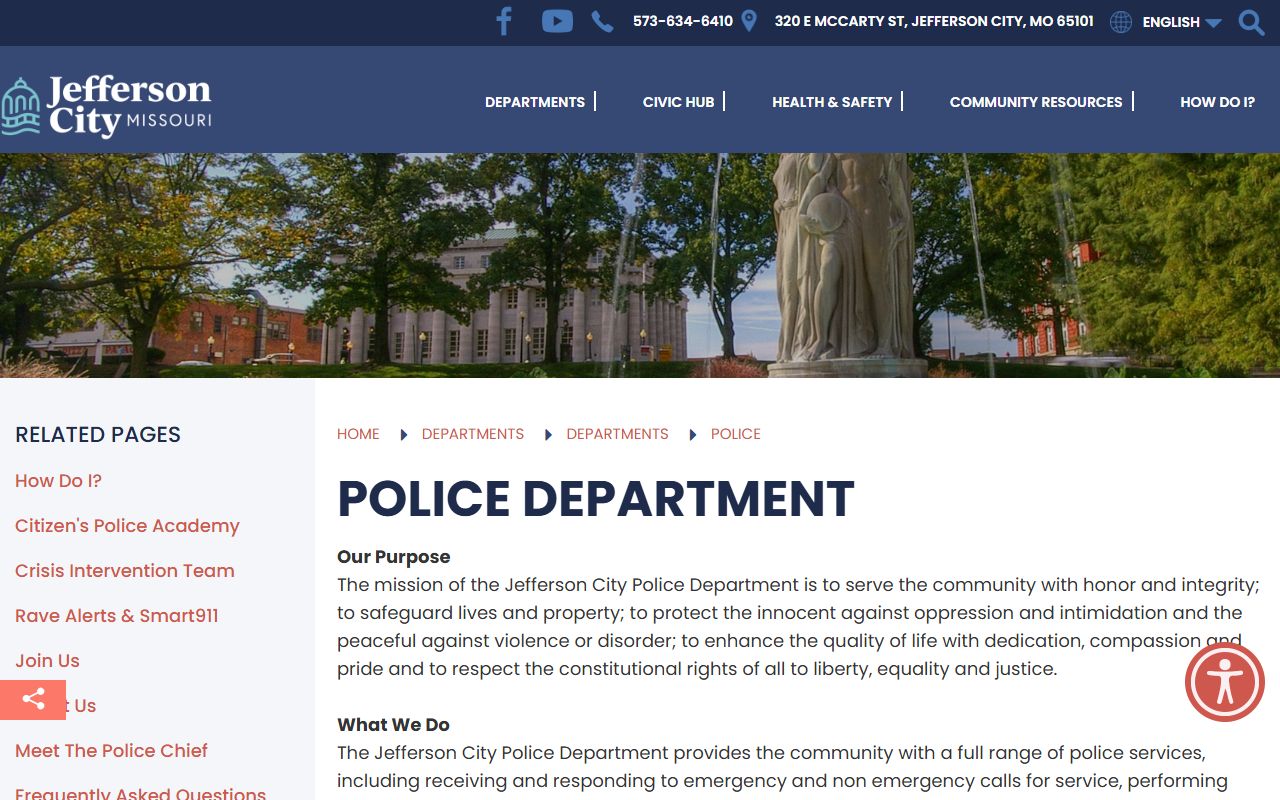Open the How Do I? navigation menu

(1217, 102)
